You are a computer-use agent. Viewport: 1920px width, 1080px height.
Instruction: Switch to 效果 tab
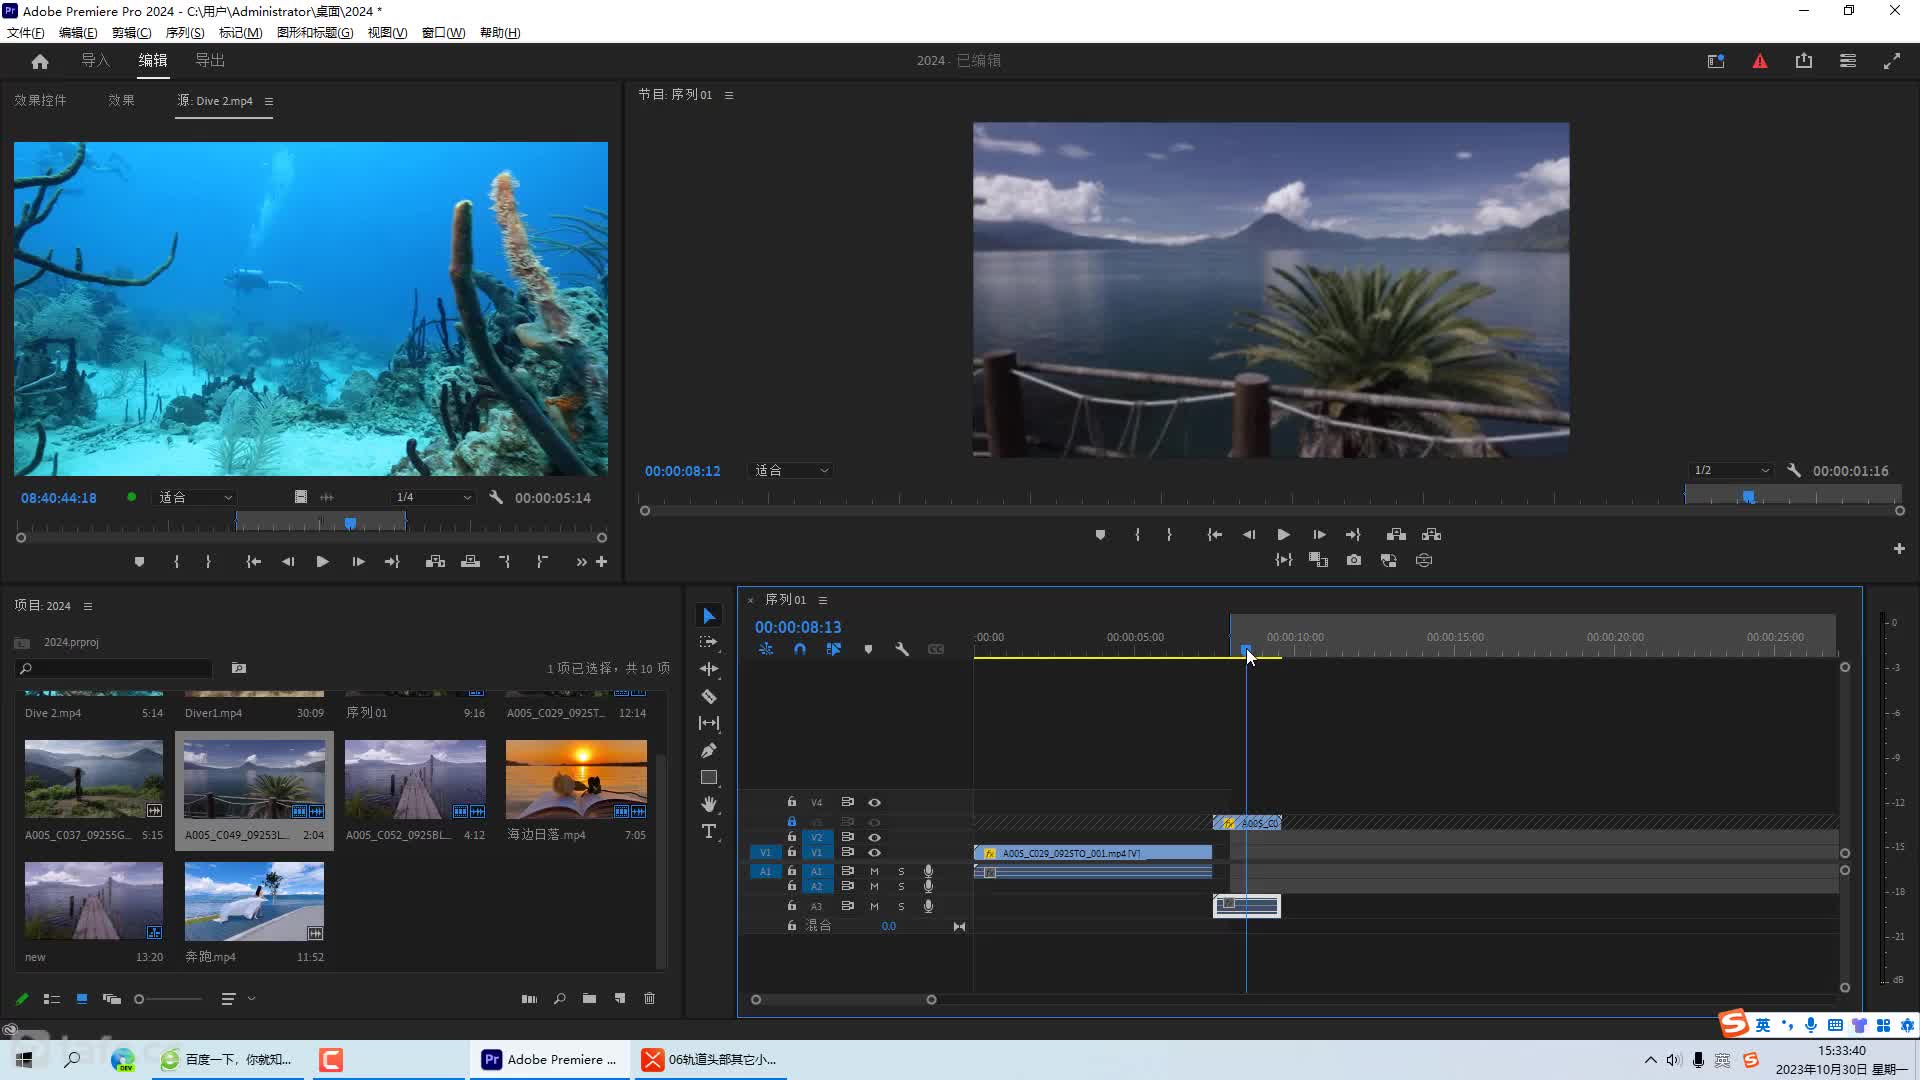pos(121,100)
